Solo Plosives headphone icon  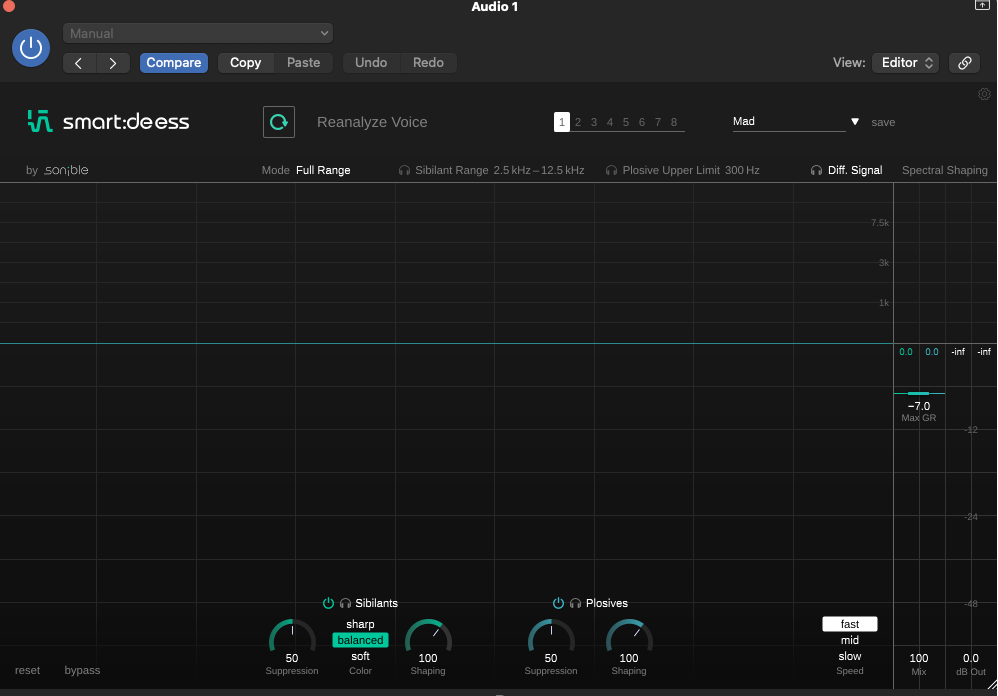pyautogui.click(x=575, y=603)
